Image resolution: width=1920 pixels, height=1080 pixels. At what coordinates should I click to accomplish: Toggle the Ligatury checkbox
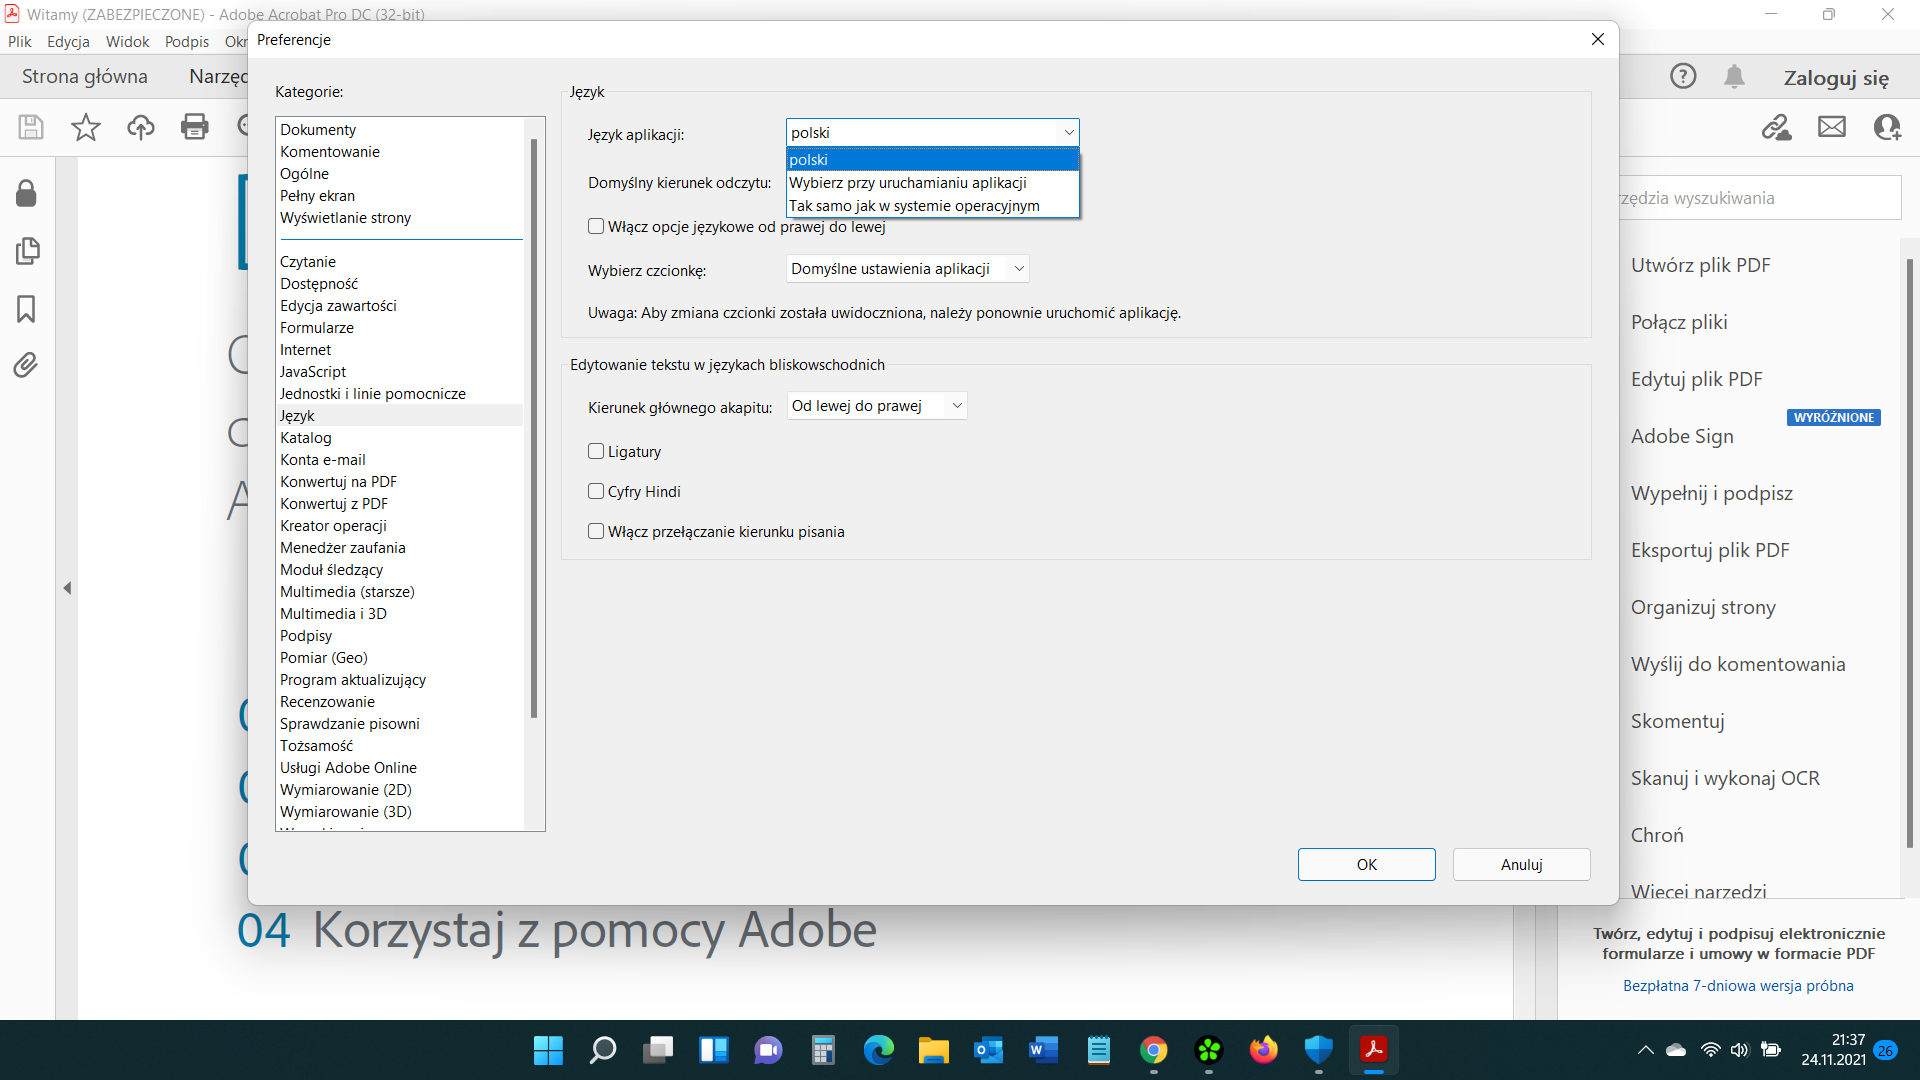click(596, 451)
